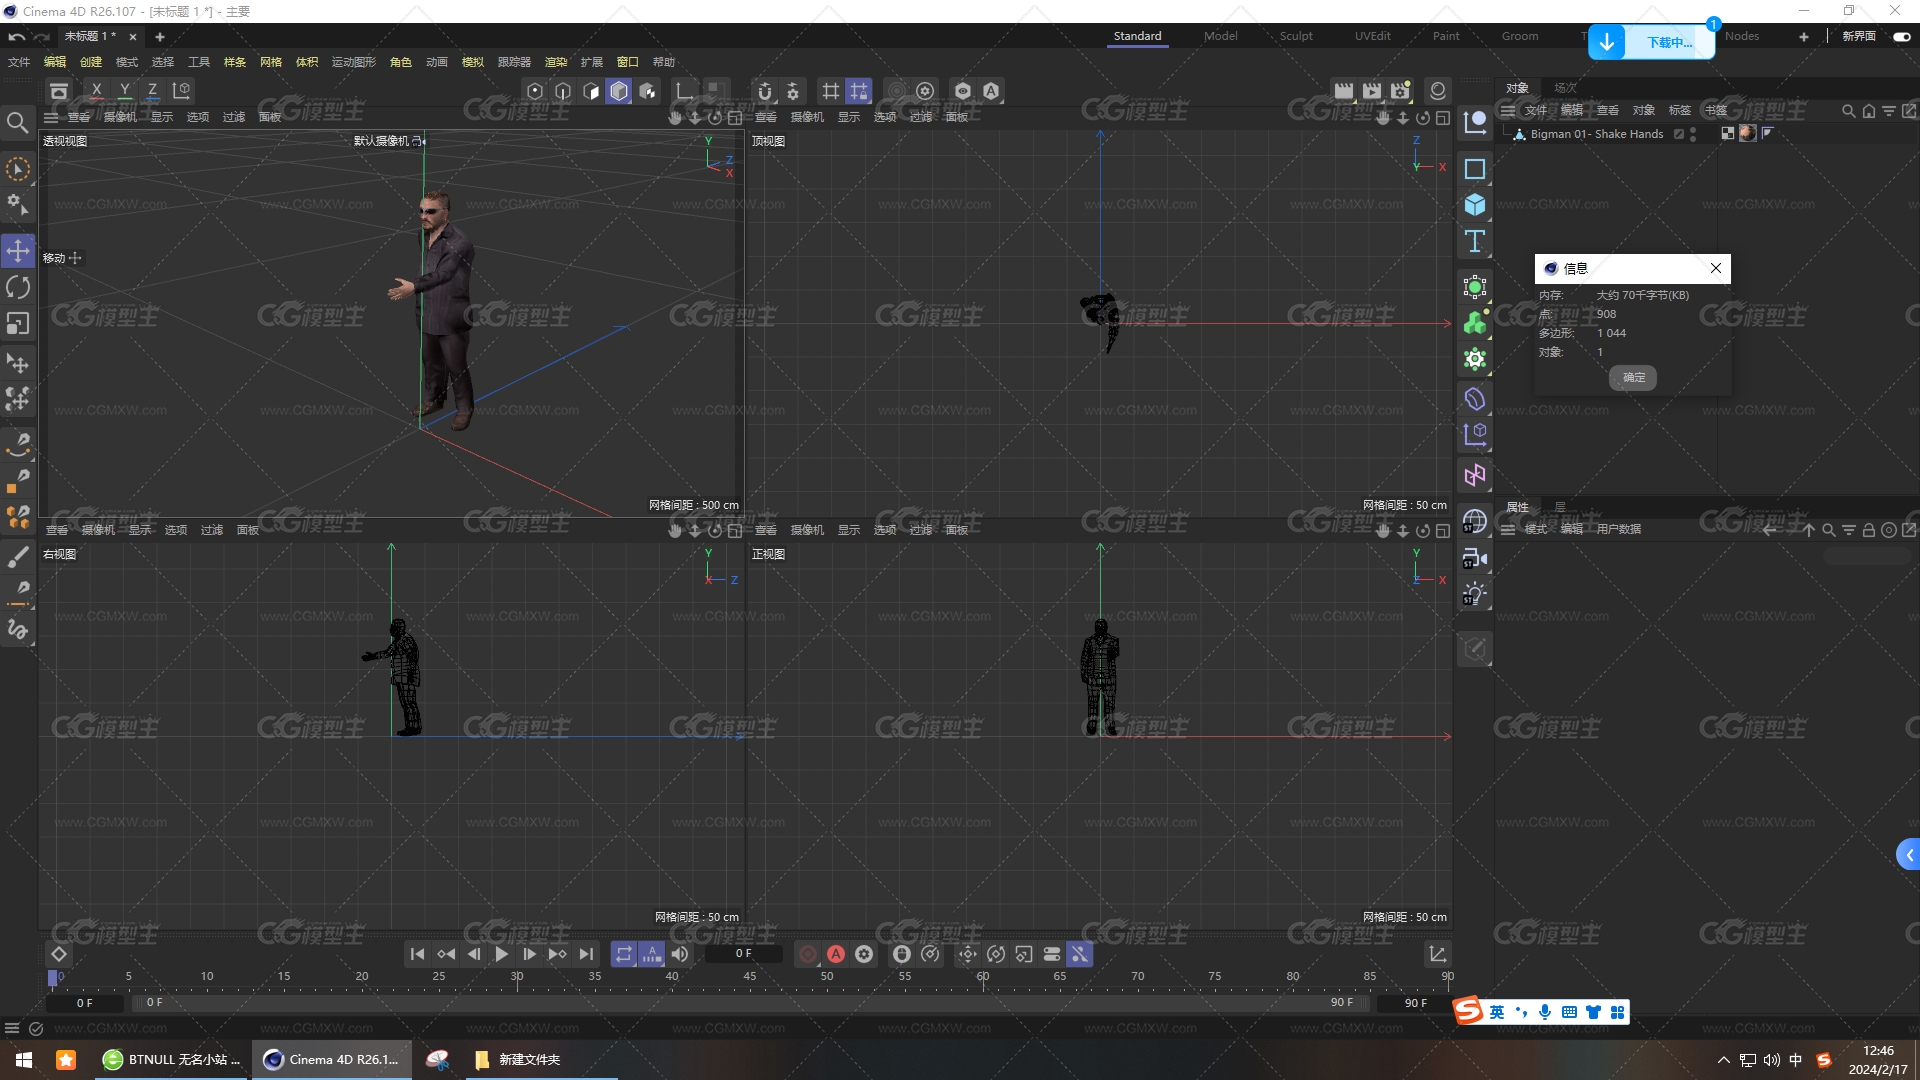Click the timeline playhead at frame 0

[53, 977]
